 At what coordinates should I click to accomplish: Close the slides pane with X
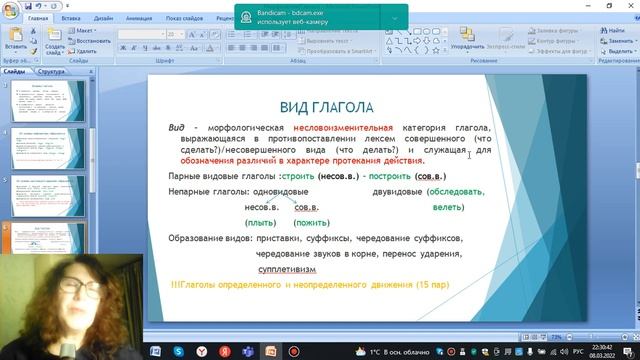click(91, 71)
